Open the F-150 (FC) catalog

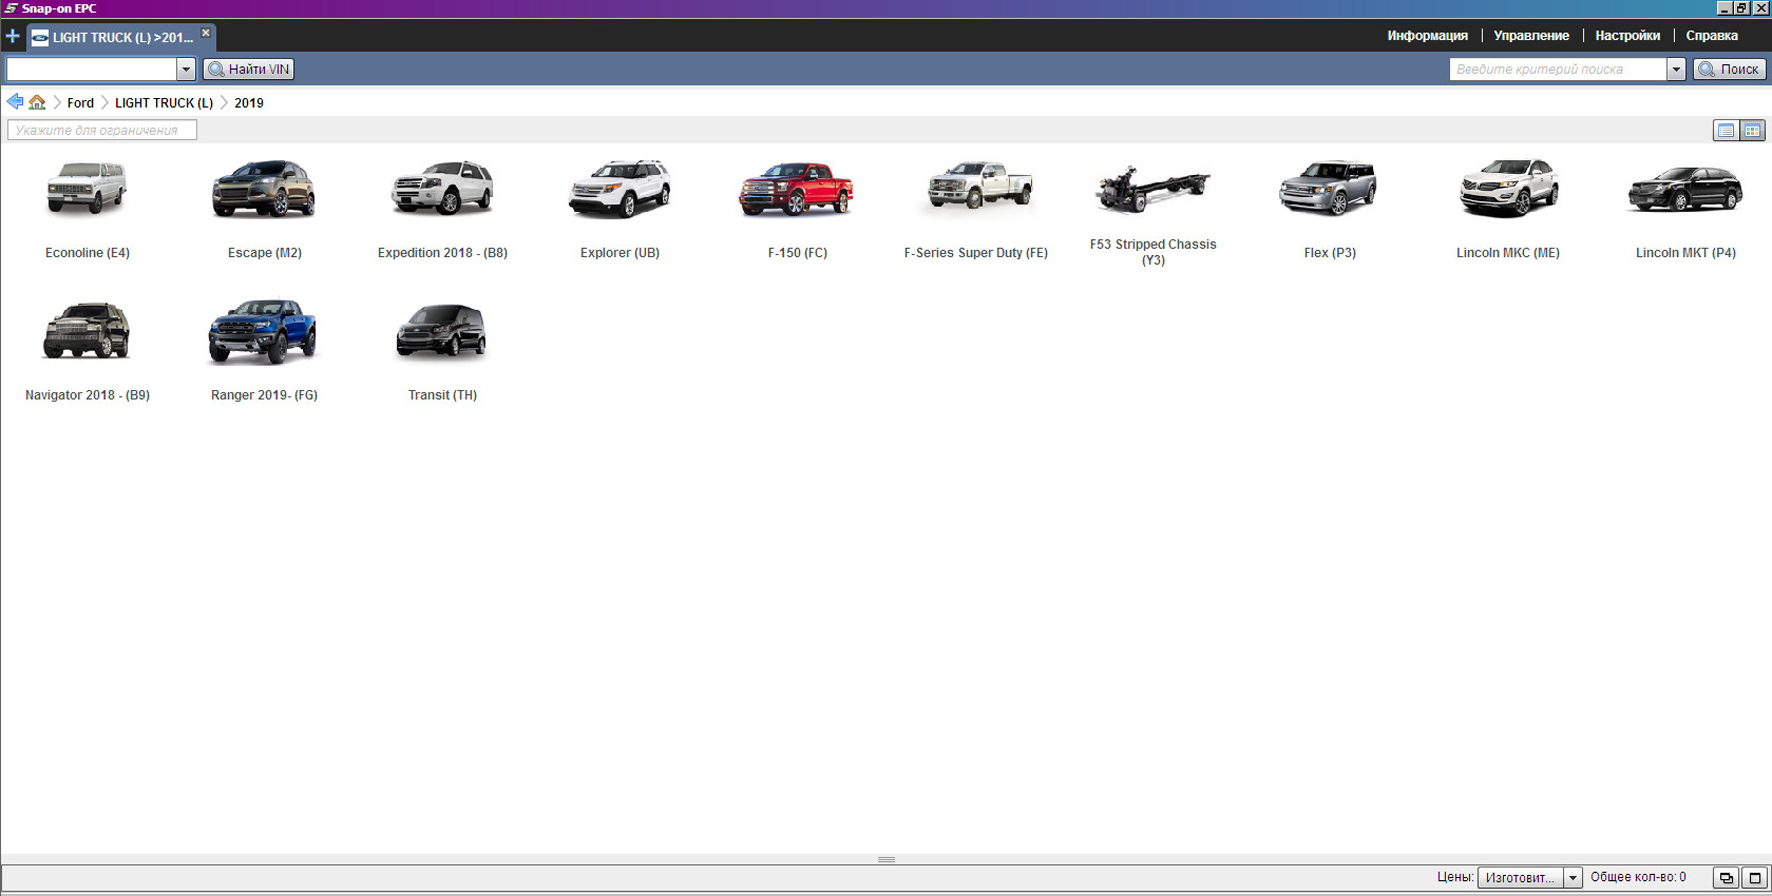(796, 208)
